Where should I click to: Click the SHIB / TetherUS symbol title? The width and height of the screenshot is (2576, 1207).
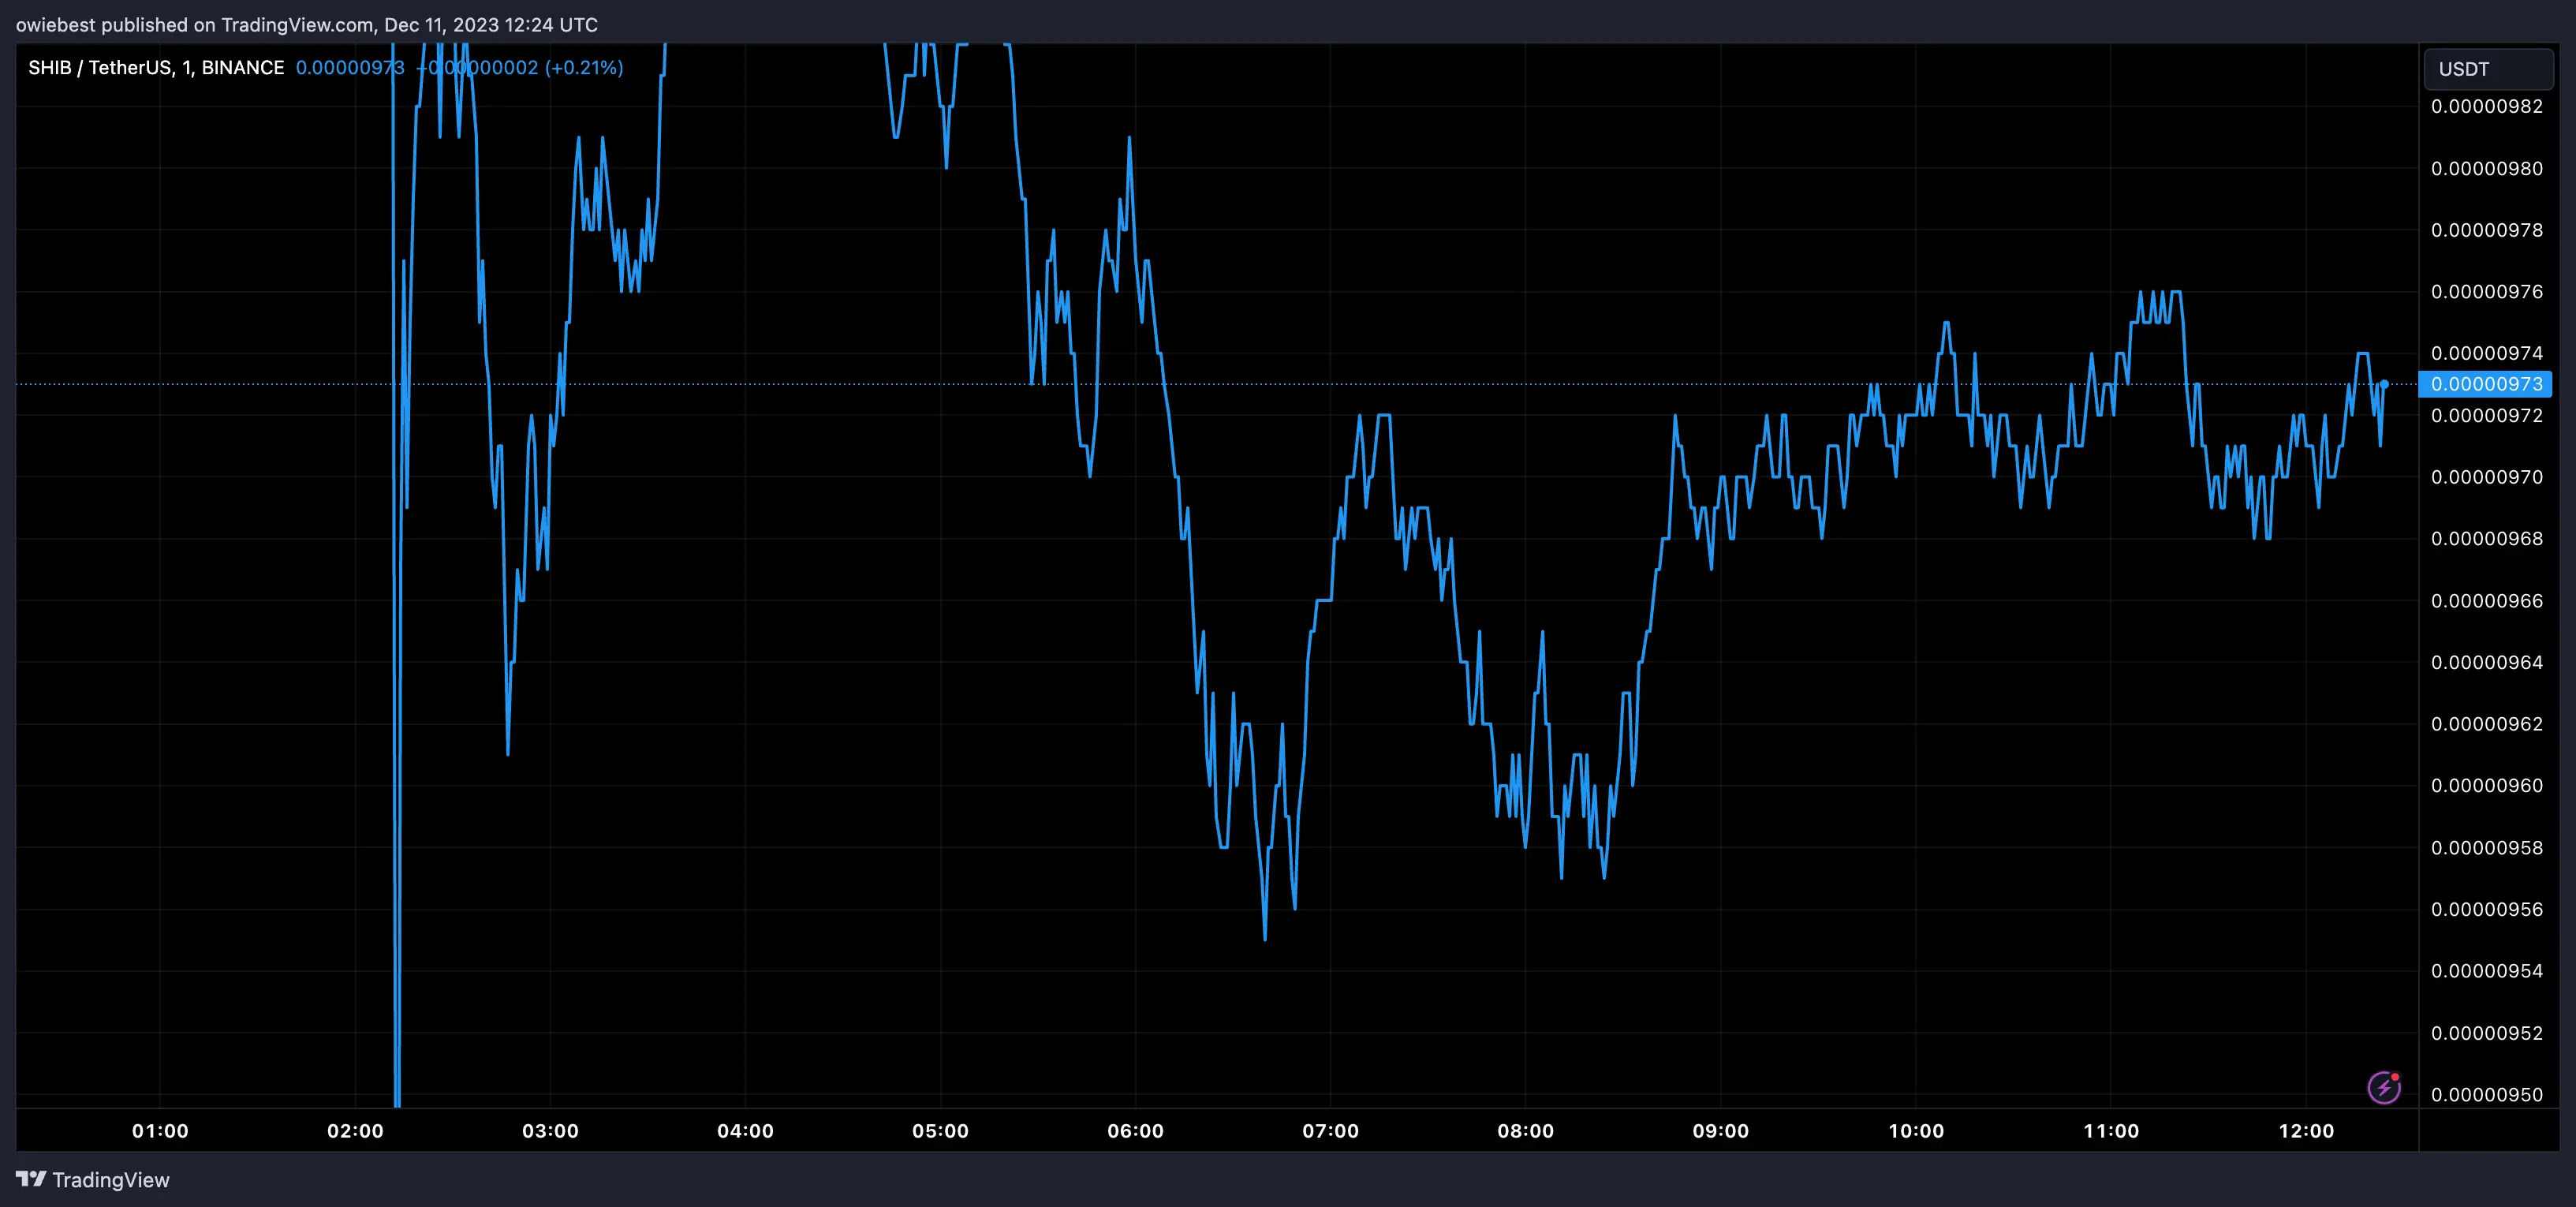coord(98,68)
